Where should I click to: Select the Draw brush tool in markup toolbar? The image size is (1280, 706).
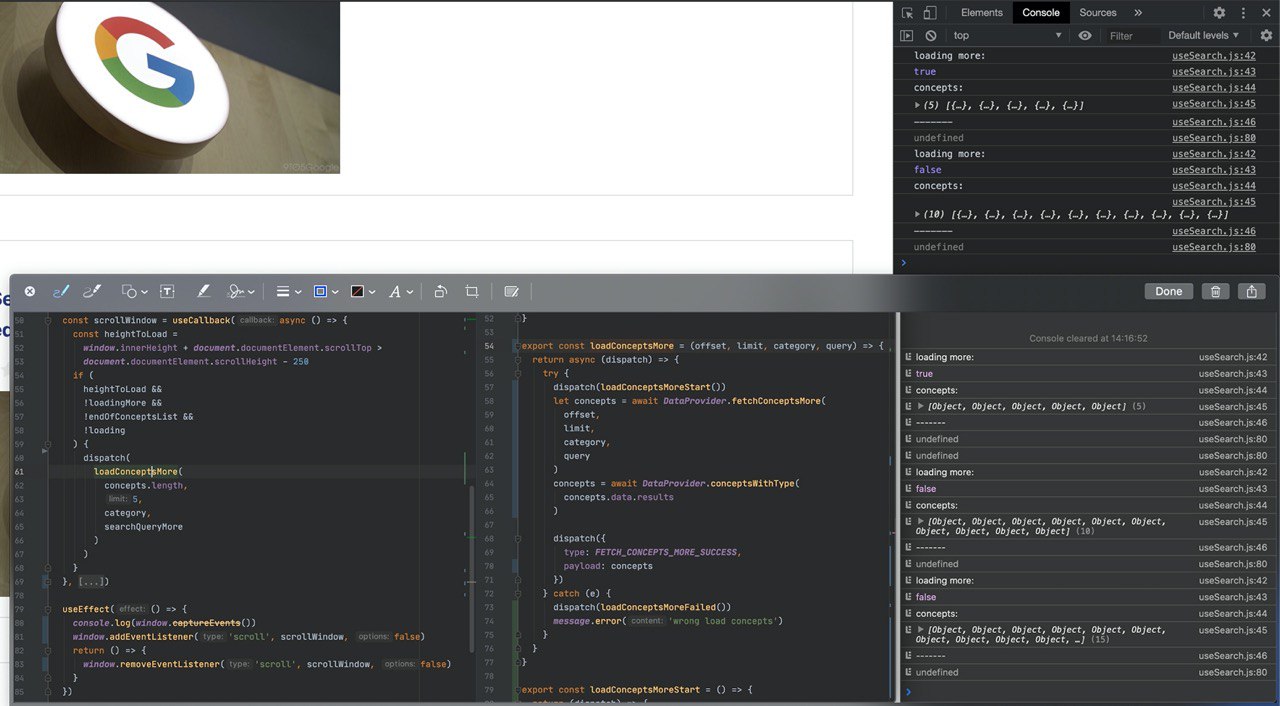tap(92, 291)
